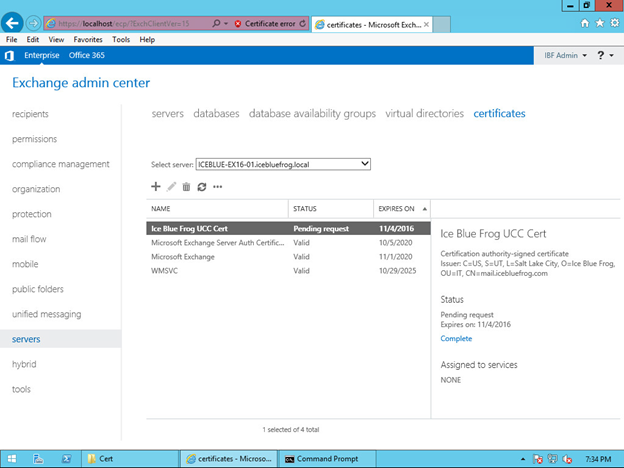This screenshot has width=624, height=468.
Task: Add a new certificate with the plus icon
Action: tap(156, 186)
